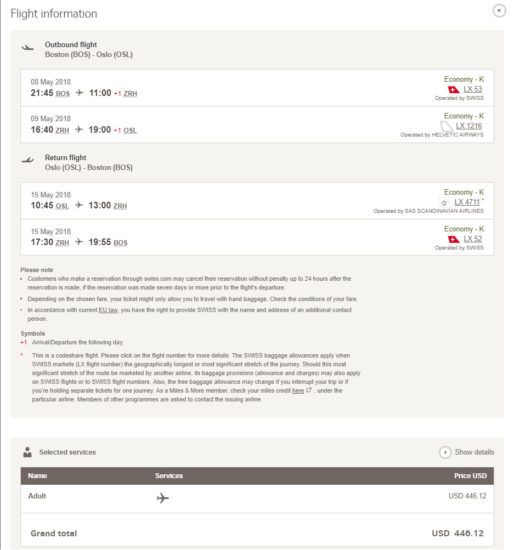Viewport: 514px width, 550px height.
Task: Open flight number LX 53 details
Action: (x=473, y=89)
